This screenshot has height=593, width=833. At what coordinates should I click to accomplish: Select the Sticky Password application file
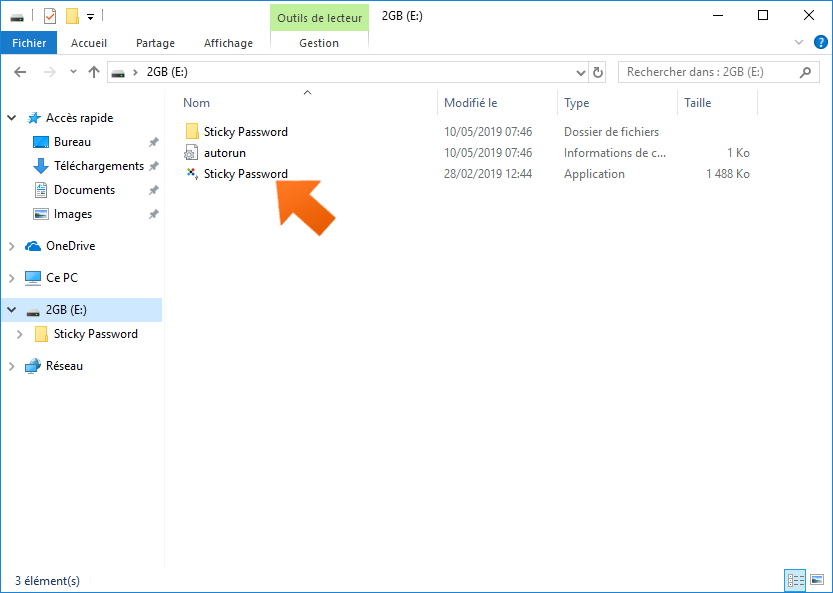tap(245, 174)
